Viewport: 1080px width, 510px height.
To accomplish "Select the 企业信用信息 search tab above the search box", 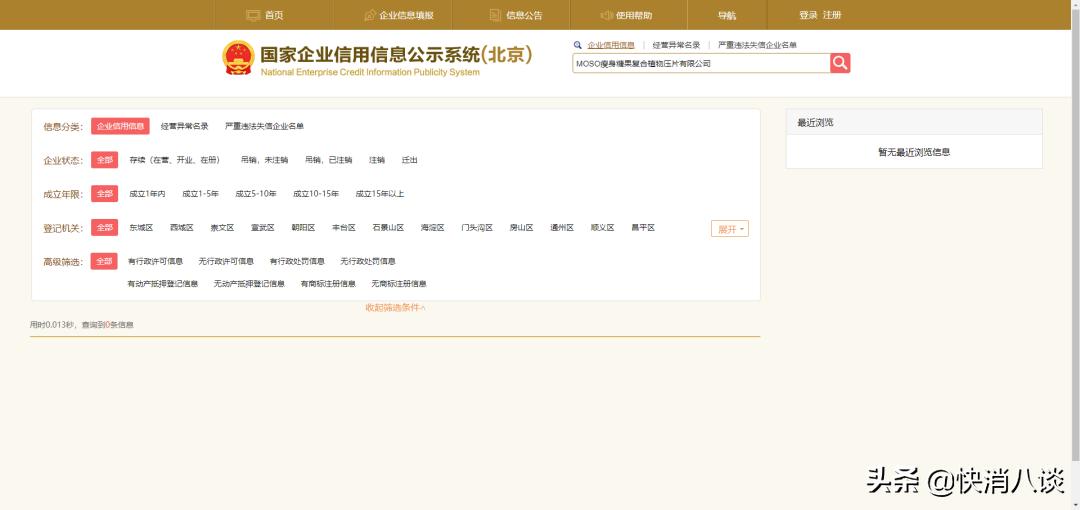I will [x=611, y=45].
